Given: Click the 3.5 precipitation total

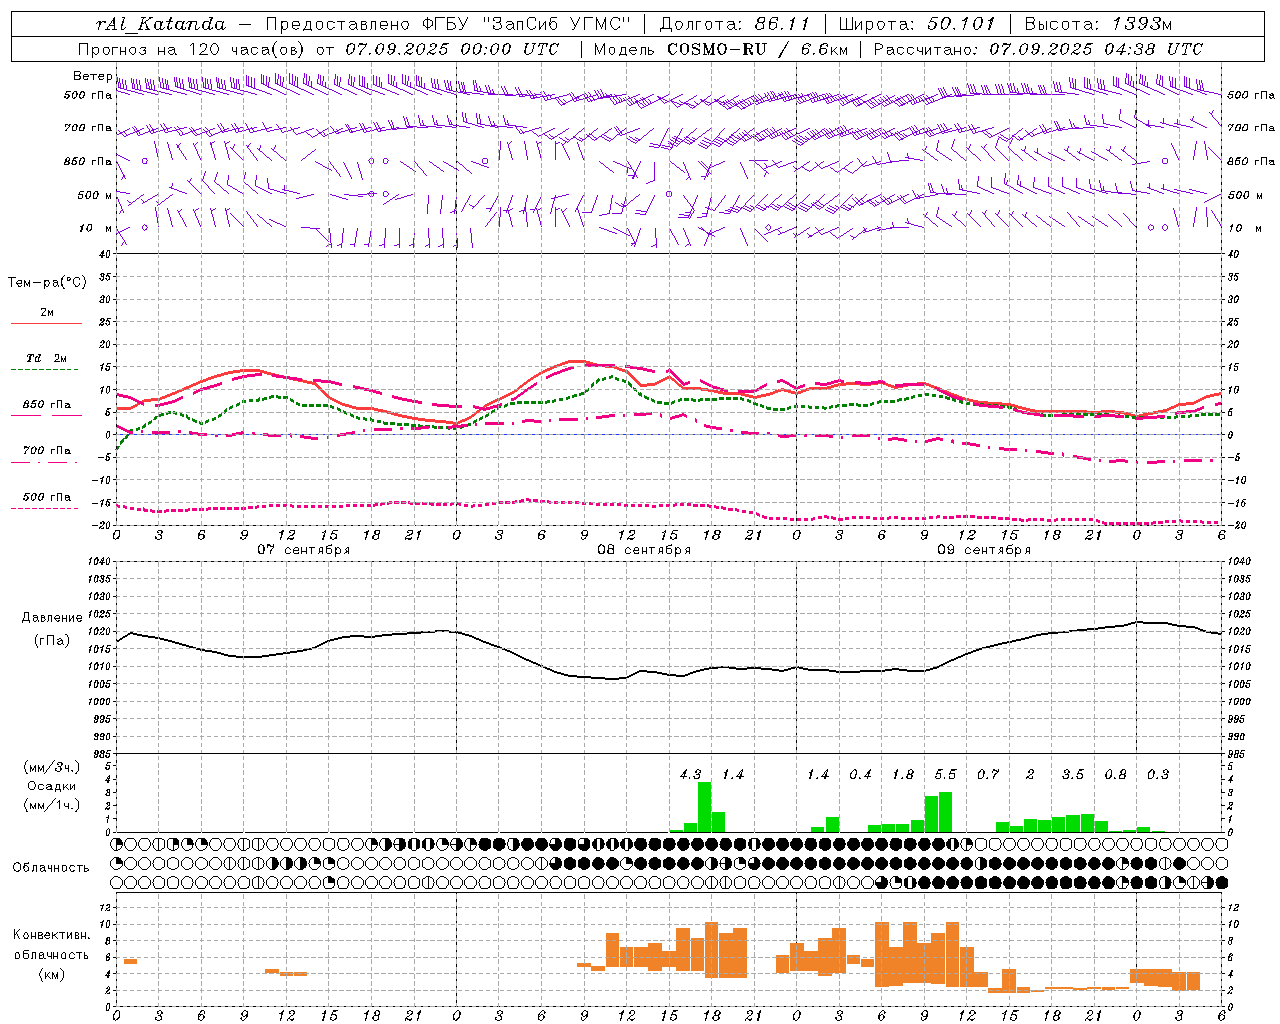Looking at the screenshot, I should pyautogui.click(x=1073, y=775).
